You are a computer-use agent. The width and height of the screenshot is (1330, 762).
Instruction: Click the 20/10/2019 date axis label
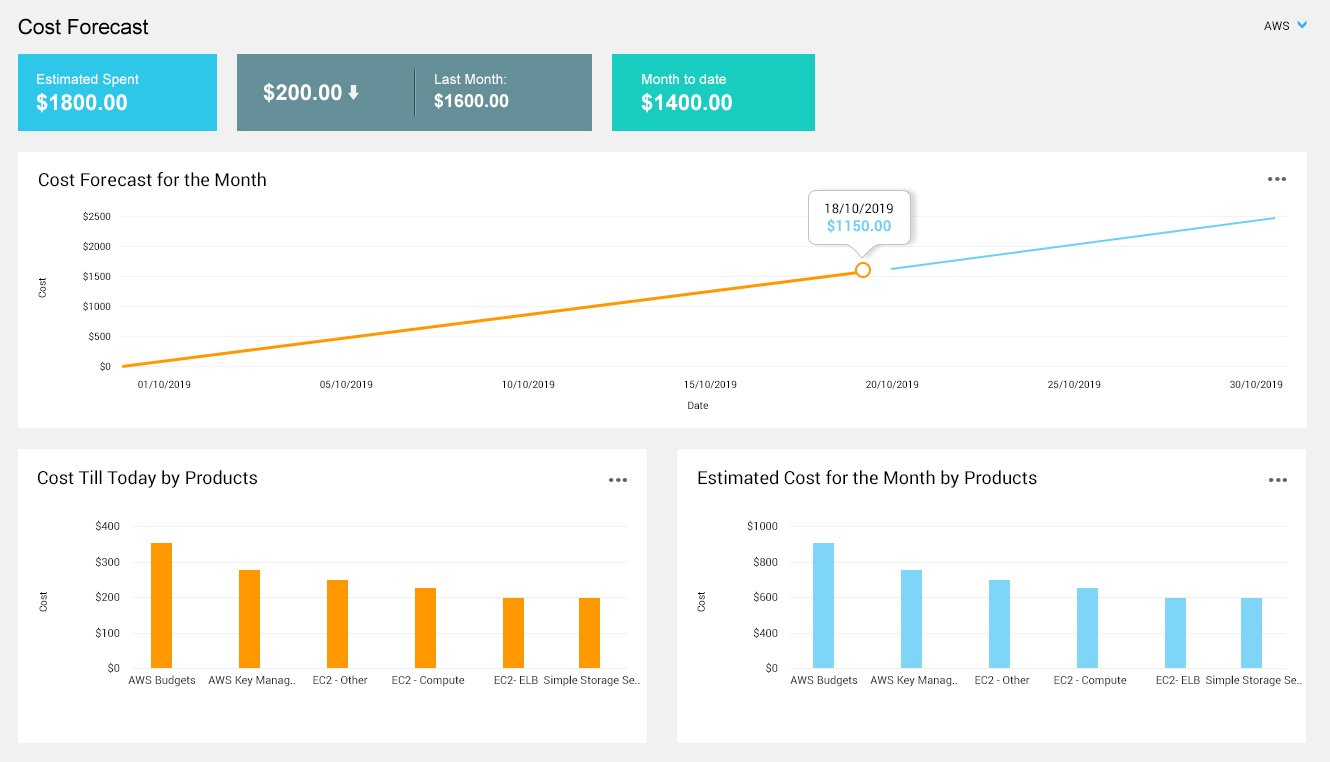point(892,384)
